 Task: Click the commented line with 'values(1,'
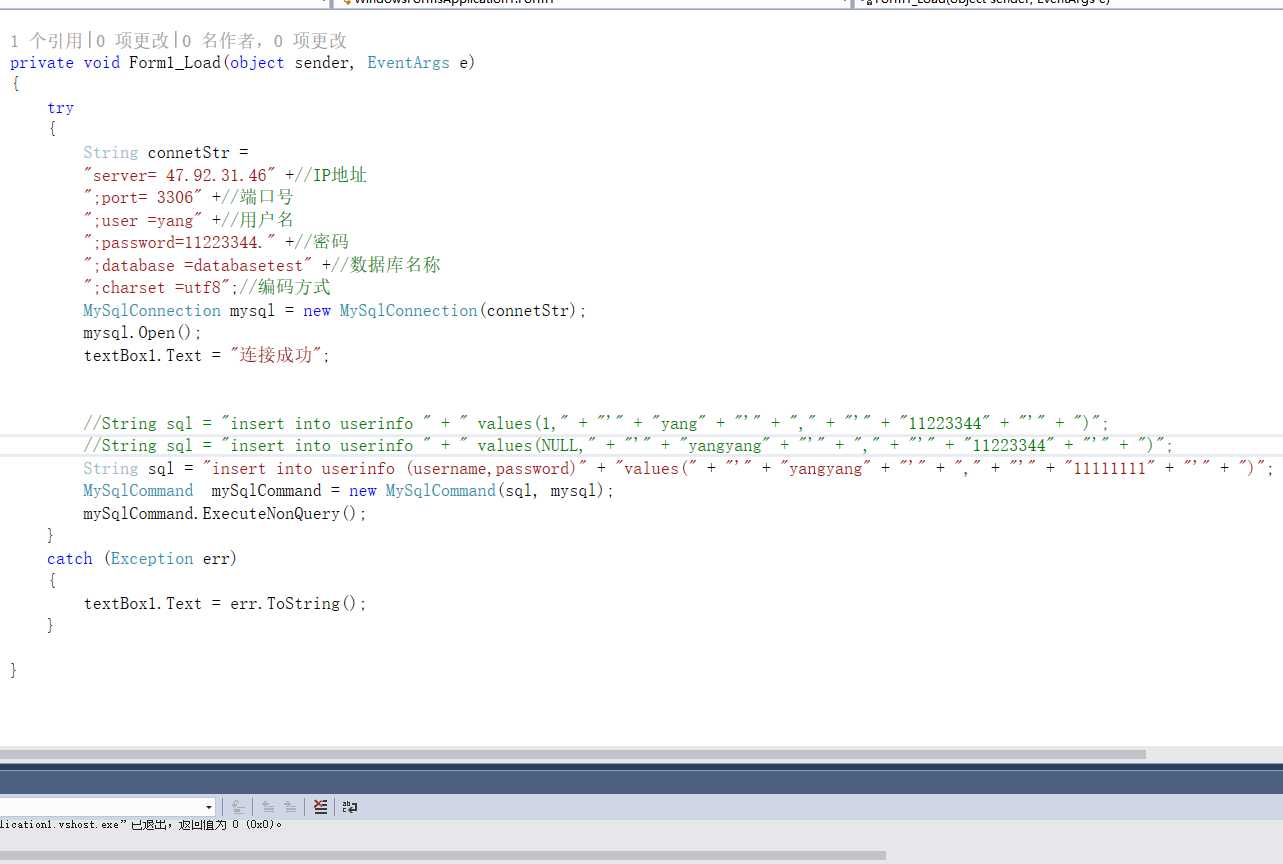tap(596, 424)
